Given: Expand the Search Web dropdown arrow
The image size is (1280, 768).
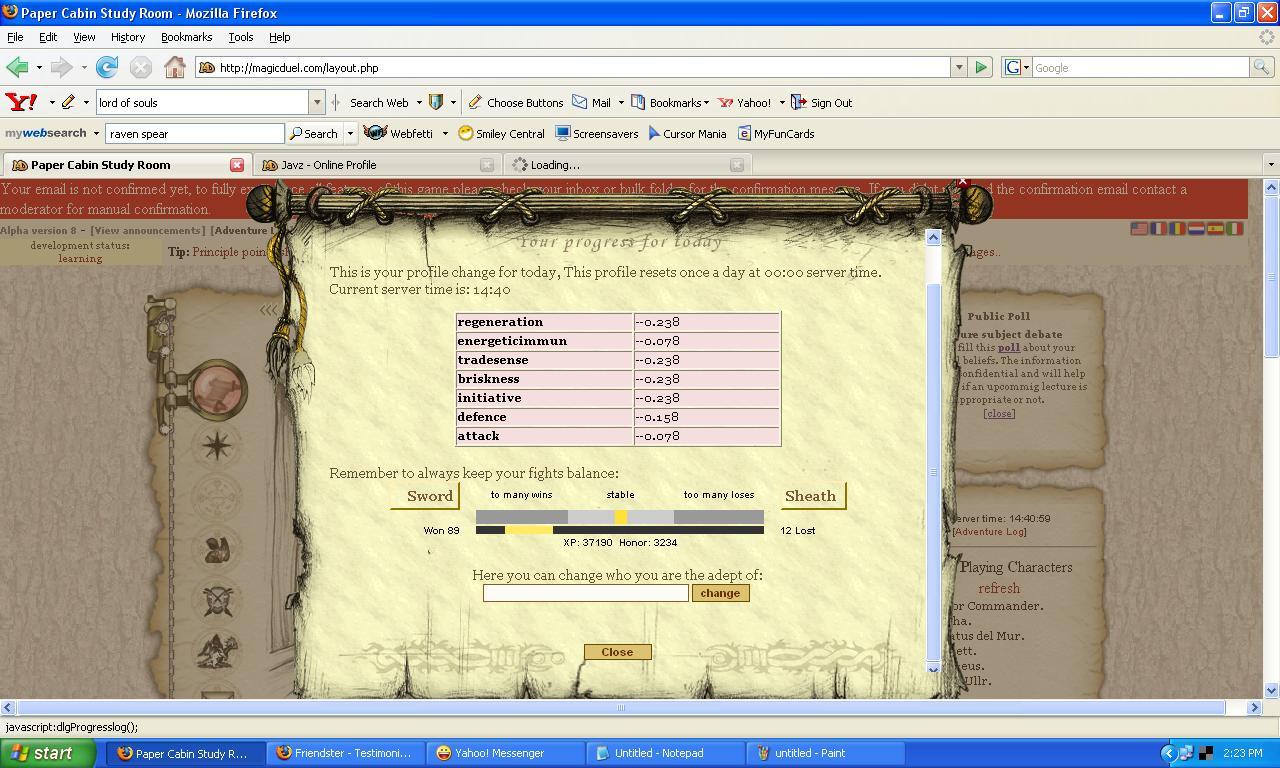Looking at the screenshot, I should pos(419,102).
